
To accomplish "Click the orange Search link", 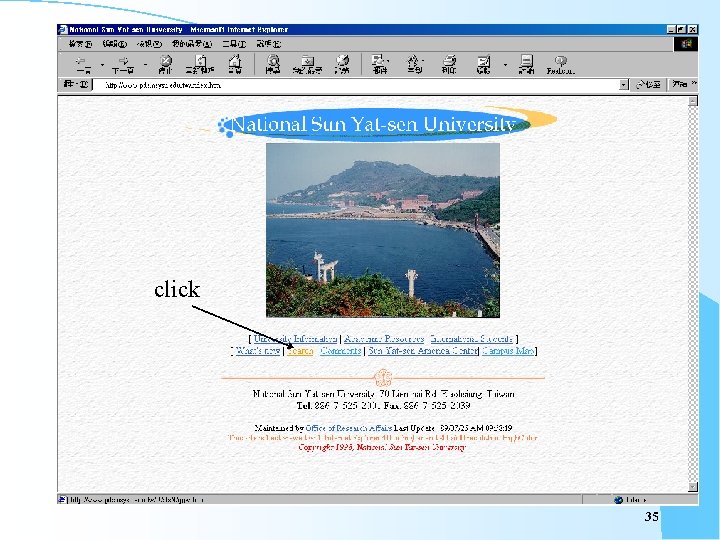I will [x=300, y=351].
